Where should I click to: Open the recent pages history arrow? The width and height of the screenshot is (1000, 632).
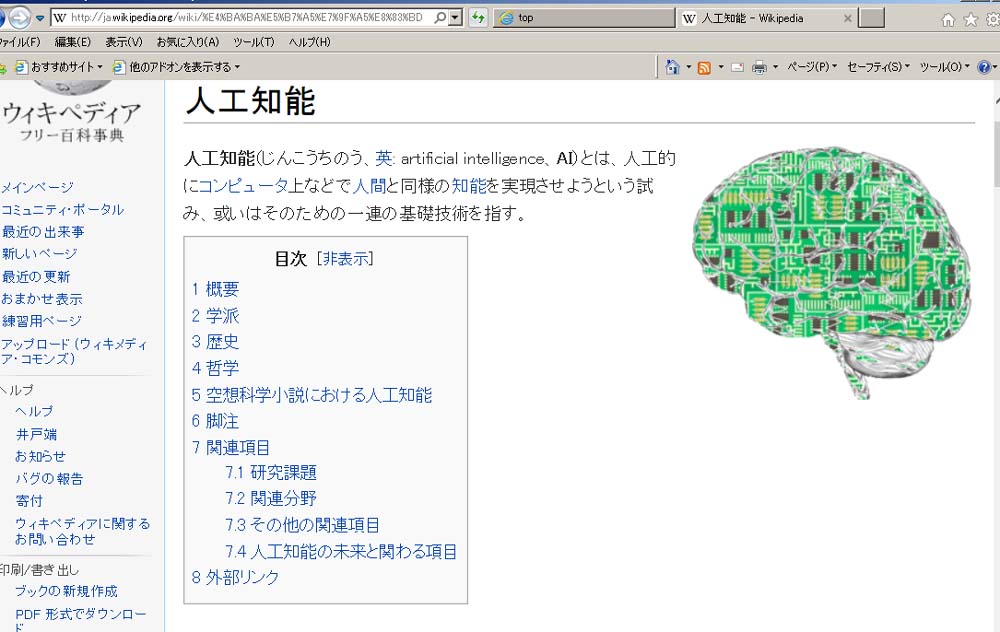[x=40, y=18]
